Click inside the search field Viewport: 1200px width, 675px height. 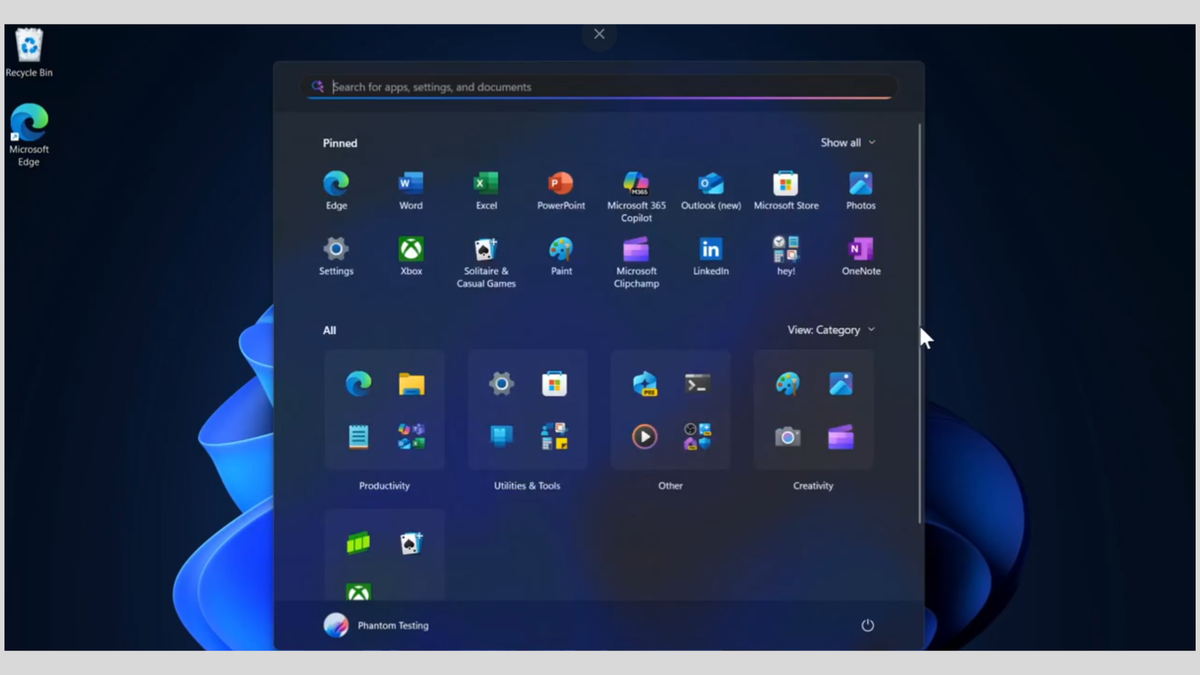[600, 87]
